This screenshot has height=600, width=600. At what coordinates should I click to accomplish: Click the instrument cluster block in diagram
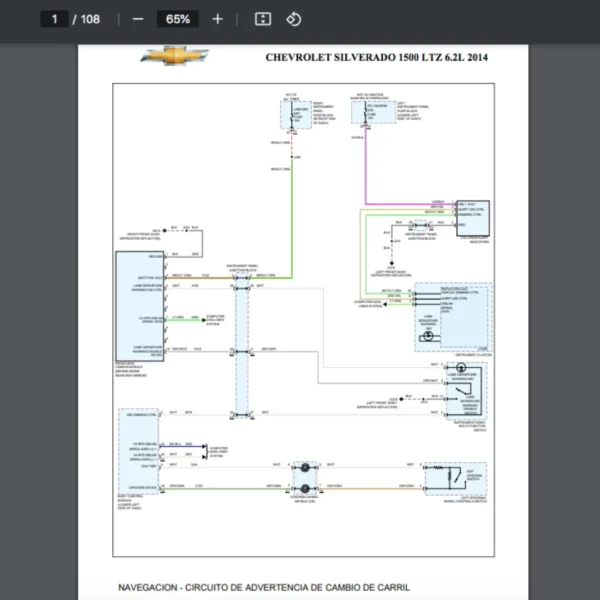tap(450, 315)
